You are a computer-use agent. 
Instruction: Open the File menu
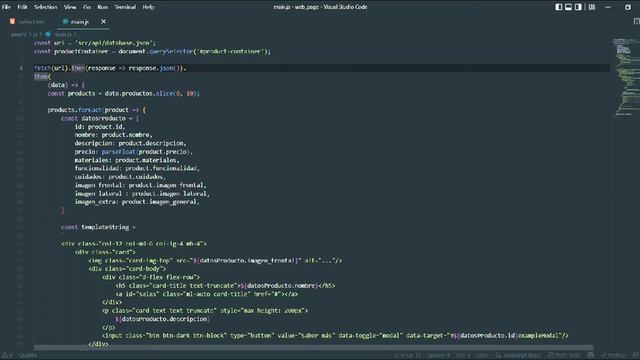tap(6, 7)
